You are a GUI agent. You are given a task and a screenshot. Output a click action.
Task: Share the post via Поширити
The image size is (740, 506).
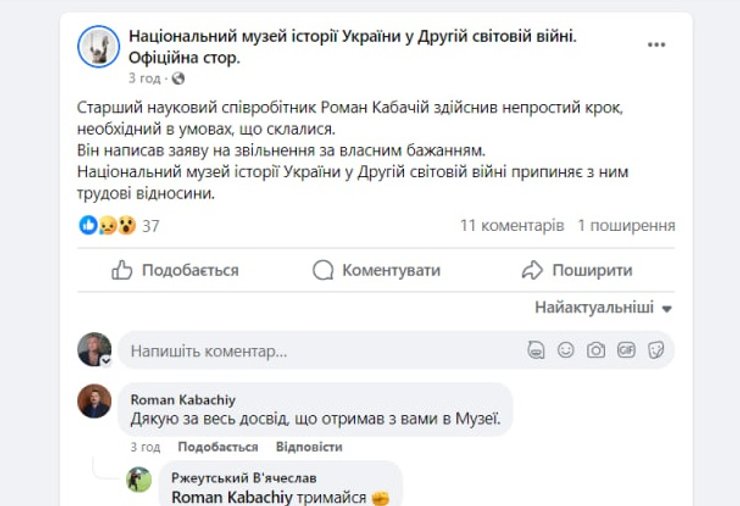[x=578, y=270]
